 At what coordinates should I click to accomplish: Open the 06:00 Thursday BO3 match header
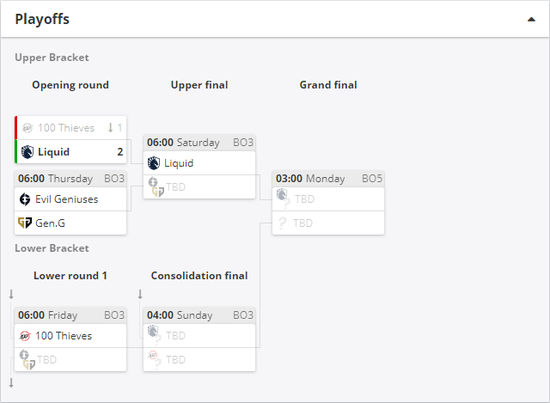(71, 179)
